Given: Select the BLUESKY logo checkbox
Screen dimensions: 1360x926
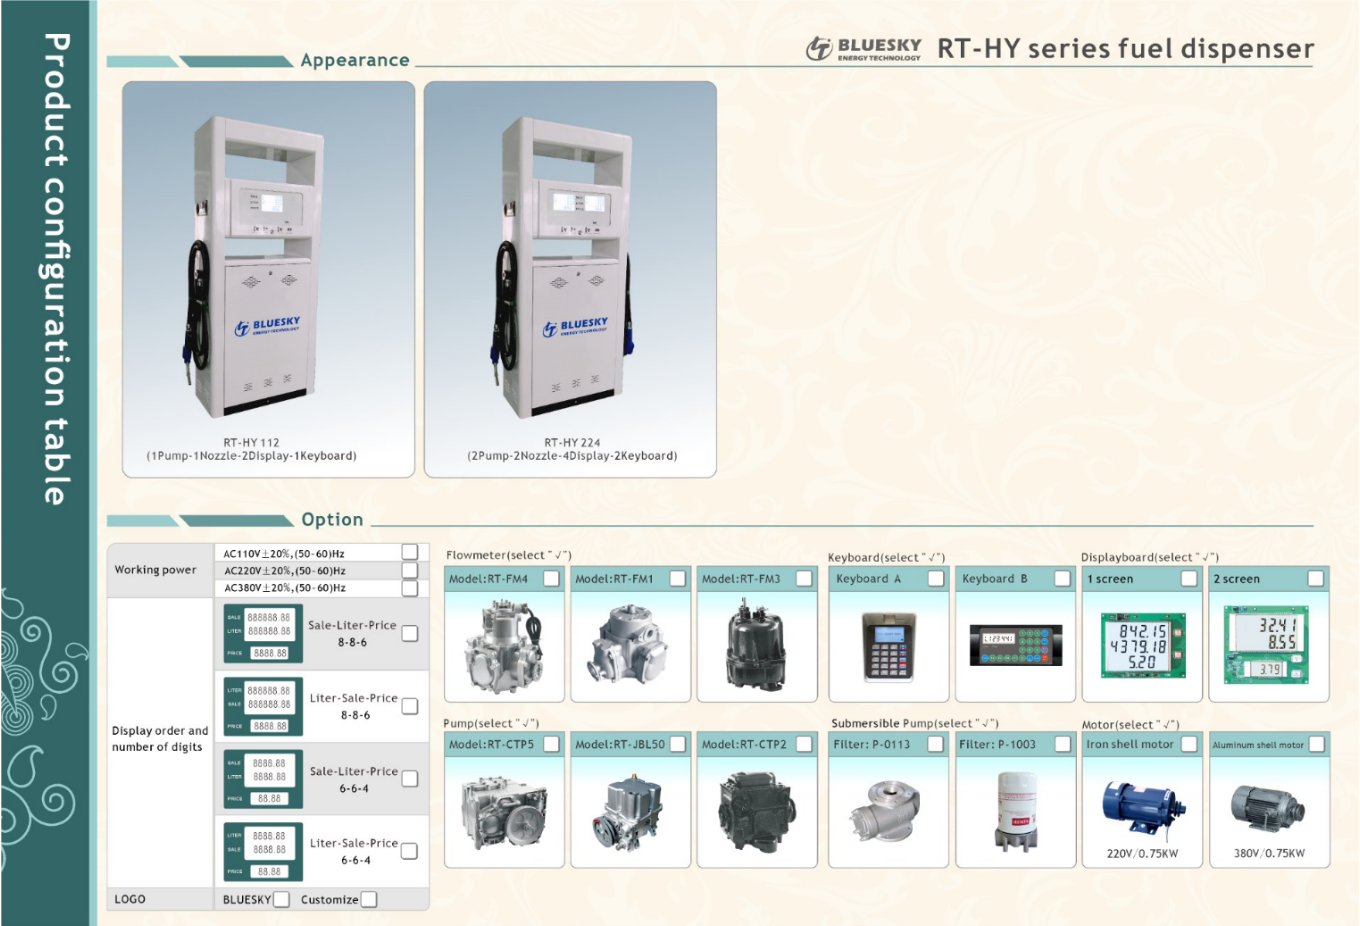Looking at the screenshot, I should 282,899.
